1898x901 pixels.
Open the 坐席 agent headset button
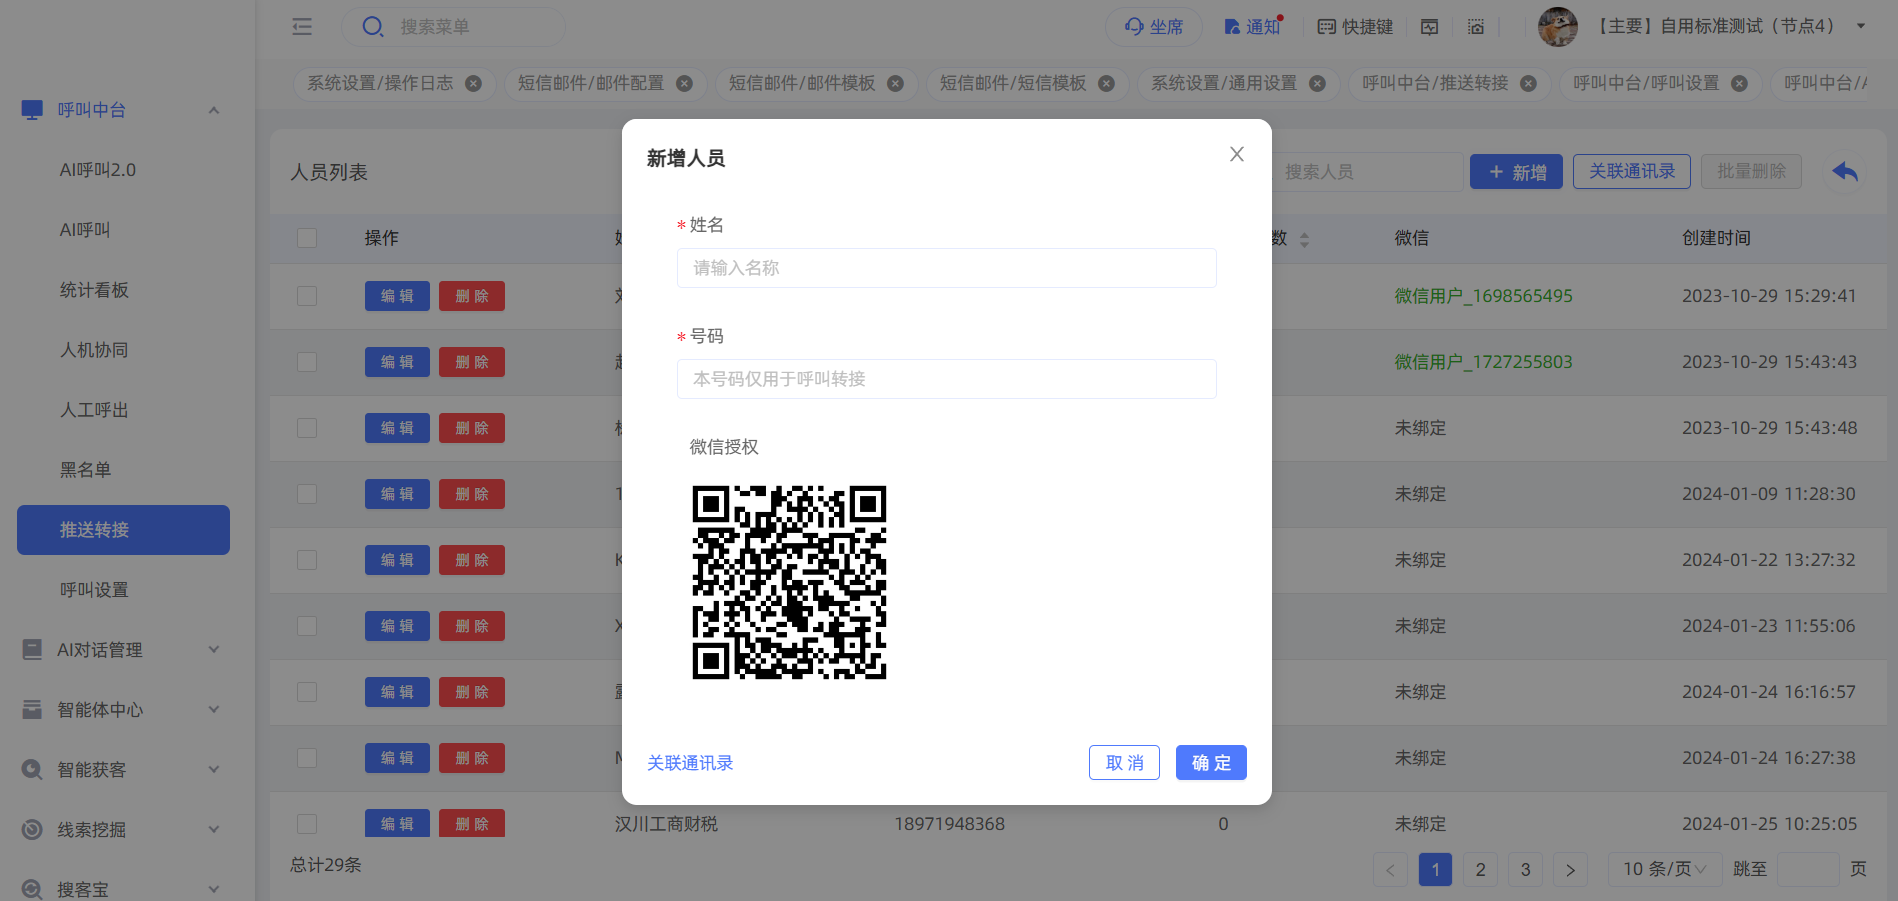(1154, 27)
